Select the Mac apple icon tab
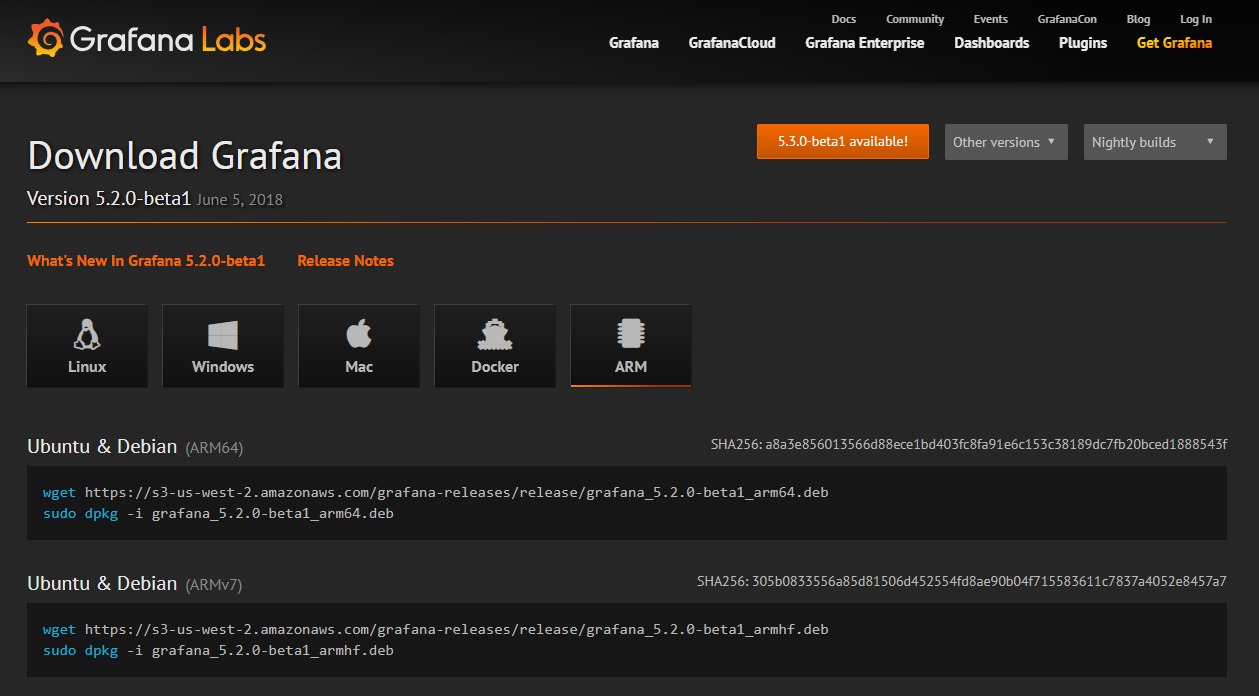 click(x=359, y=346)
